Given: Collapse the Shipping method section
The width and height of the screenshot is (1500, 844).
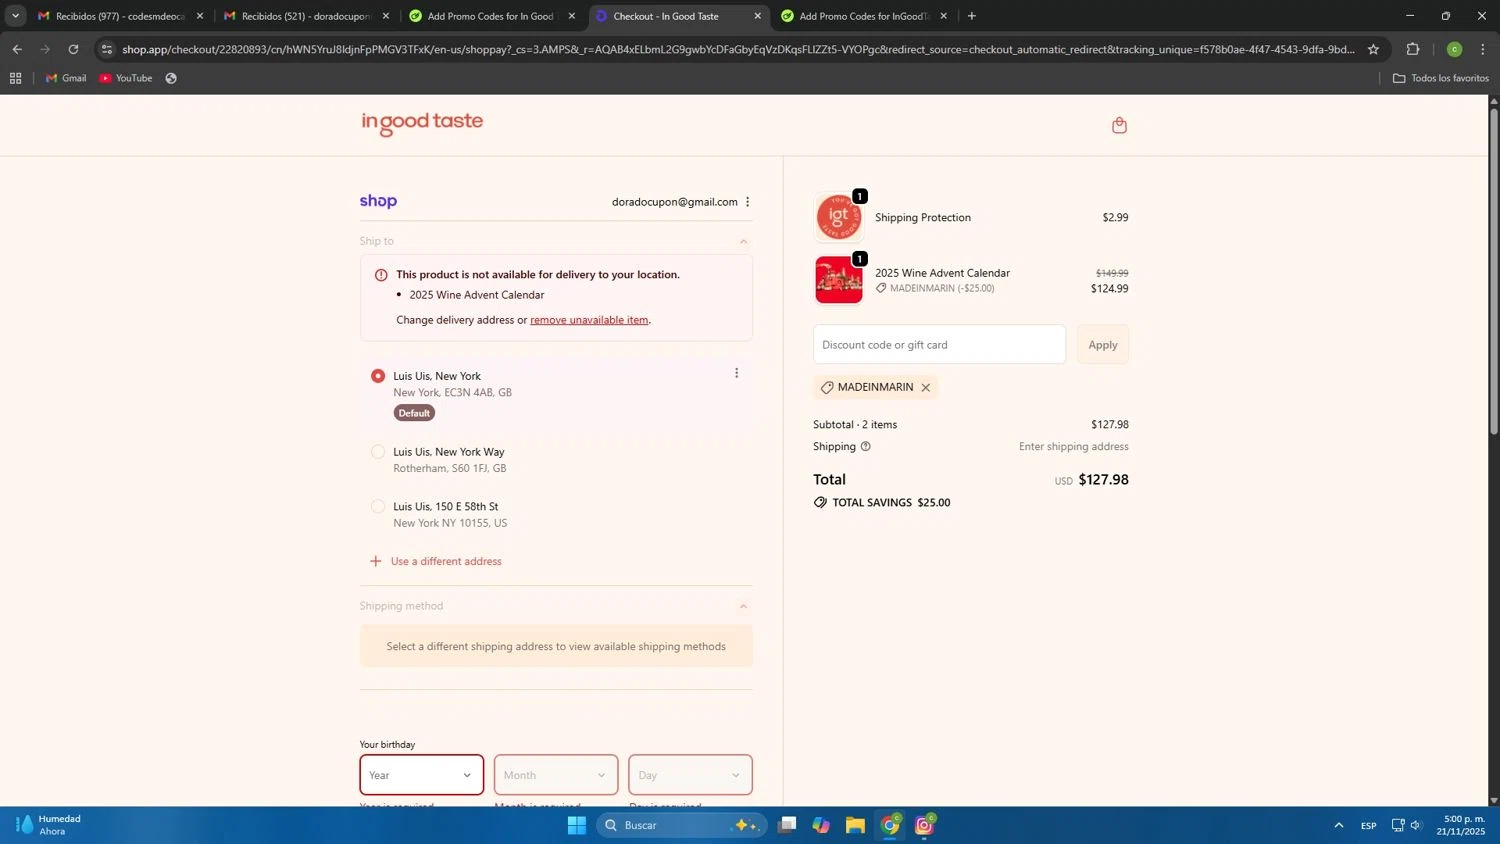Looking at the screenshot, I should pyautogui.click(x=743, y=606).
